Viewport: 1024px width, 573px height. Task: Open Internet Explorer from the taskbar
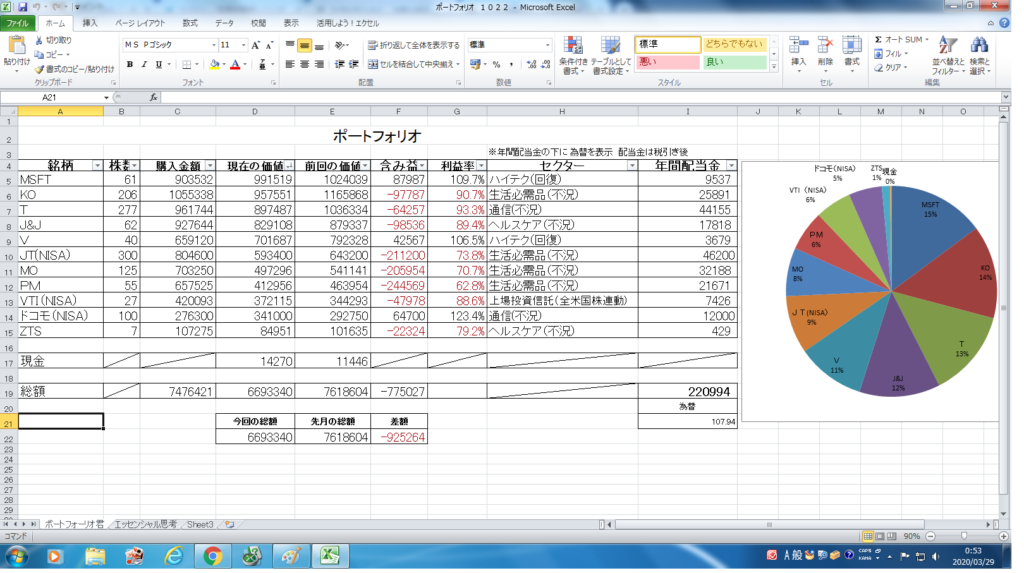173,556
